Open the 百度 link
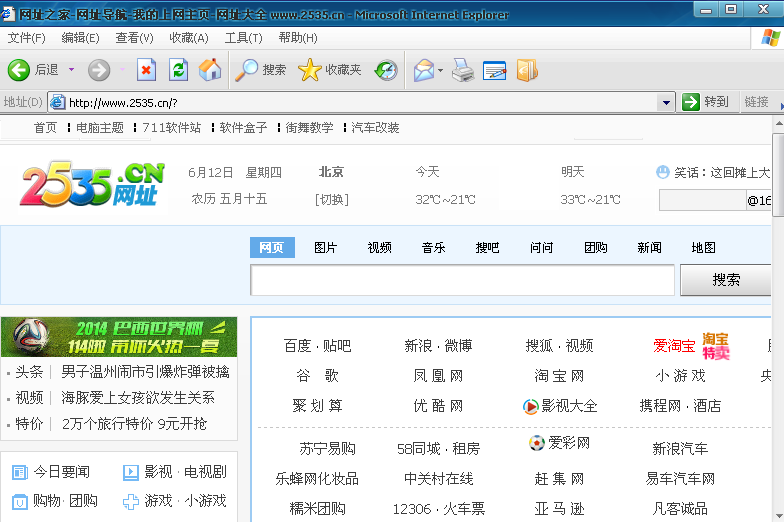Image resolution: width=784 pixels, height=522 pixels. [x=297, y=346]
